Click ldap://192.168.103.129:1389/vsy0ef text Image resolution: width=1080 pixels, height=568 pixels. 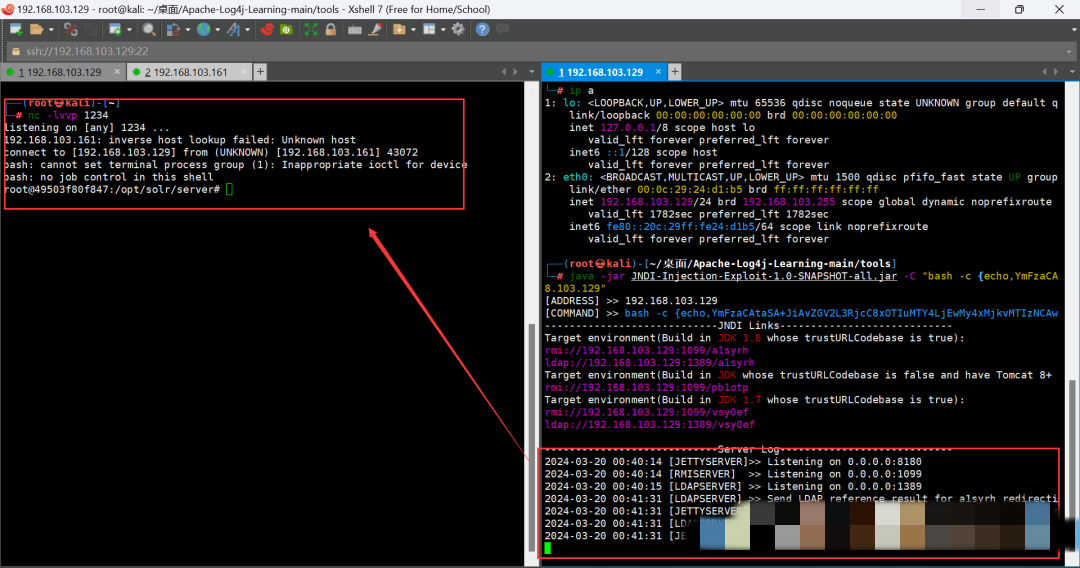pyautogui.click(x=649, y=425)
